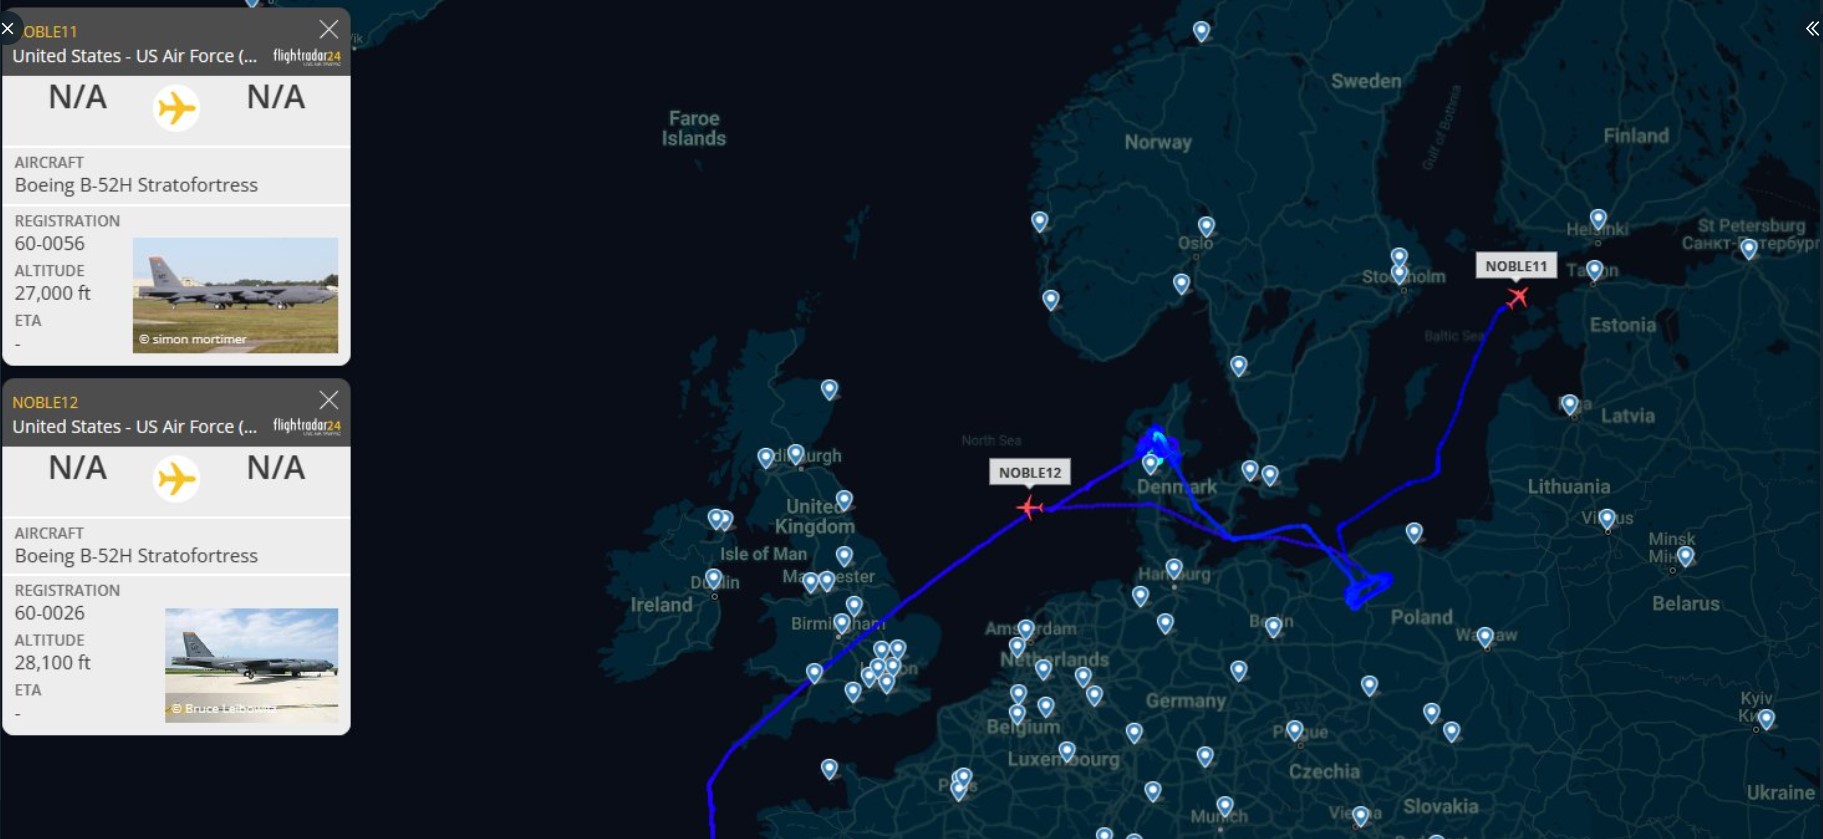Click the yellow airplane icon in the NOBLE12 panel
The width and height of the screenshot is (1823, 839).
coord(176,478)
